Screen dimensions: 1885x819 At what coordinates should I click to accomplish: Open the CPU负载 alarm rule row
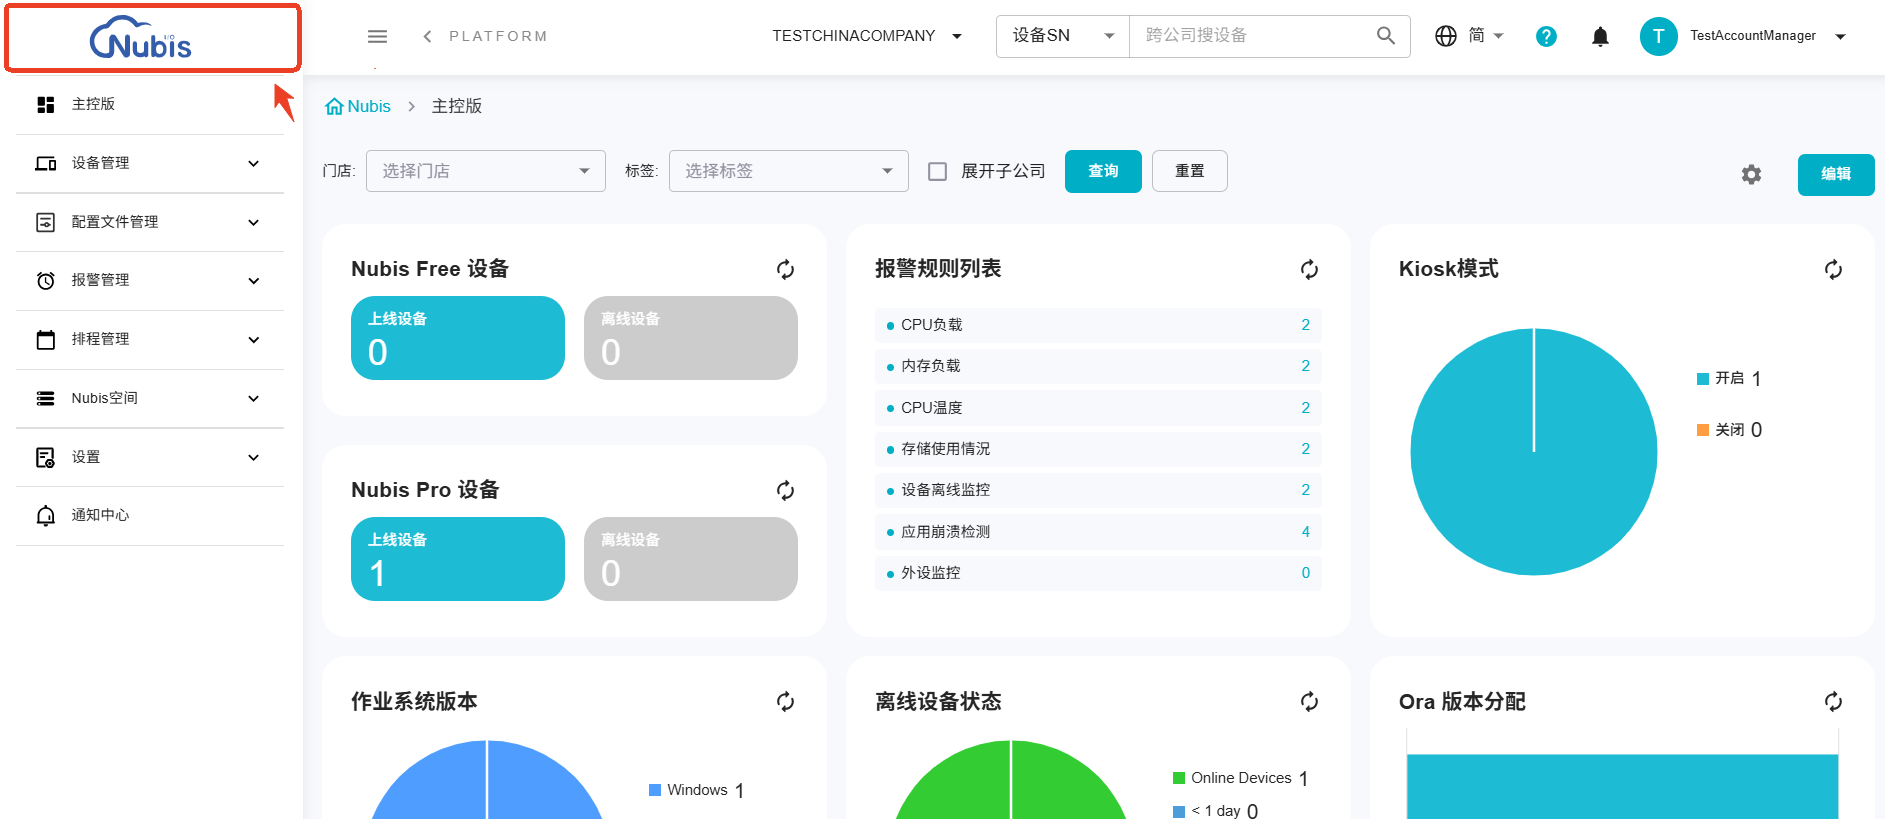pos(1098,325)
